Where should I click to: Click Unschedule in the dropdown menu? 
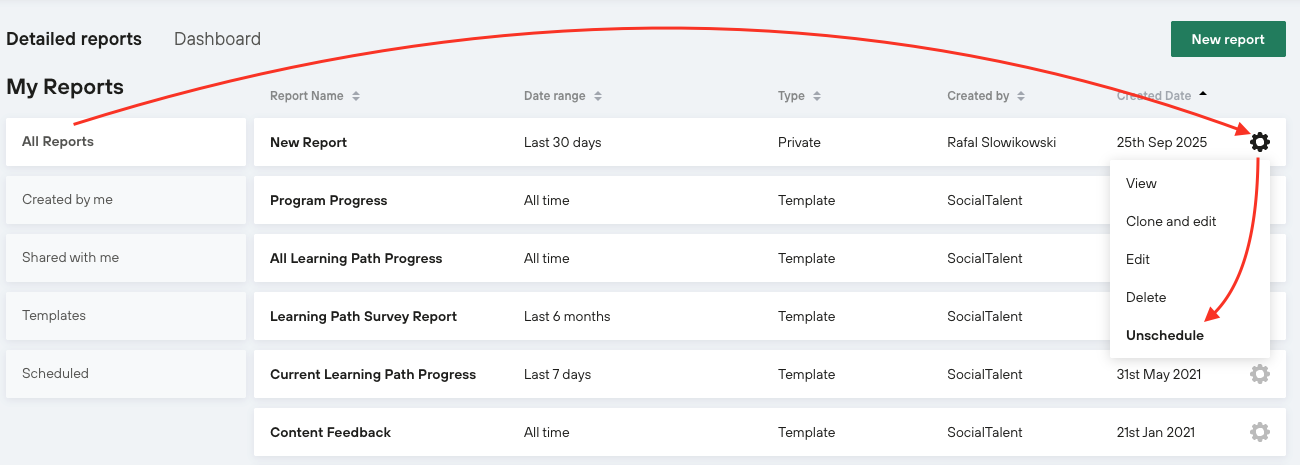(x=1165, y=335)
